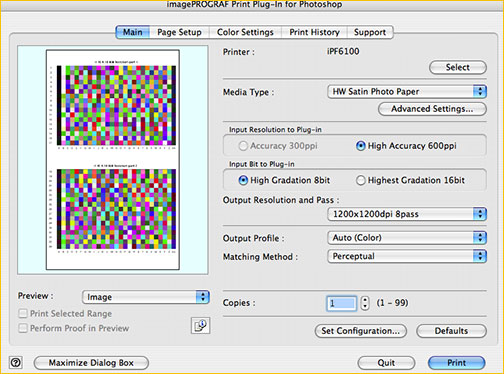The image size is (504, 374).
Task: Open the Support tab
Action: coord(370,32)
